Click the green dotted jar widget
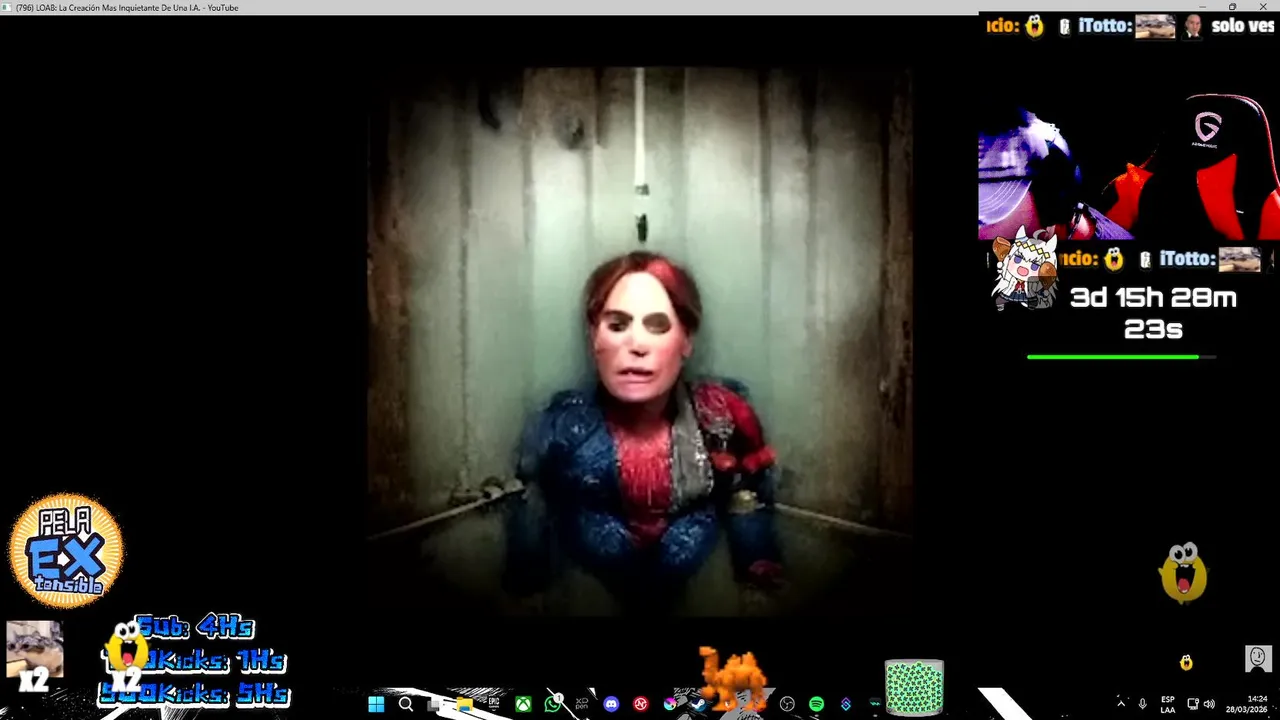Screen dimensions: 1280x720 pos(914,687)
